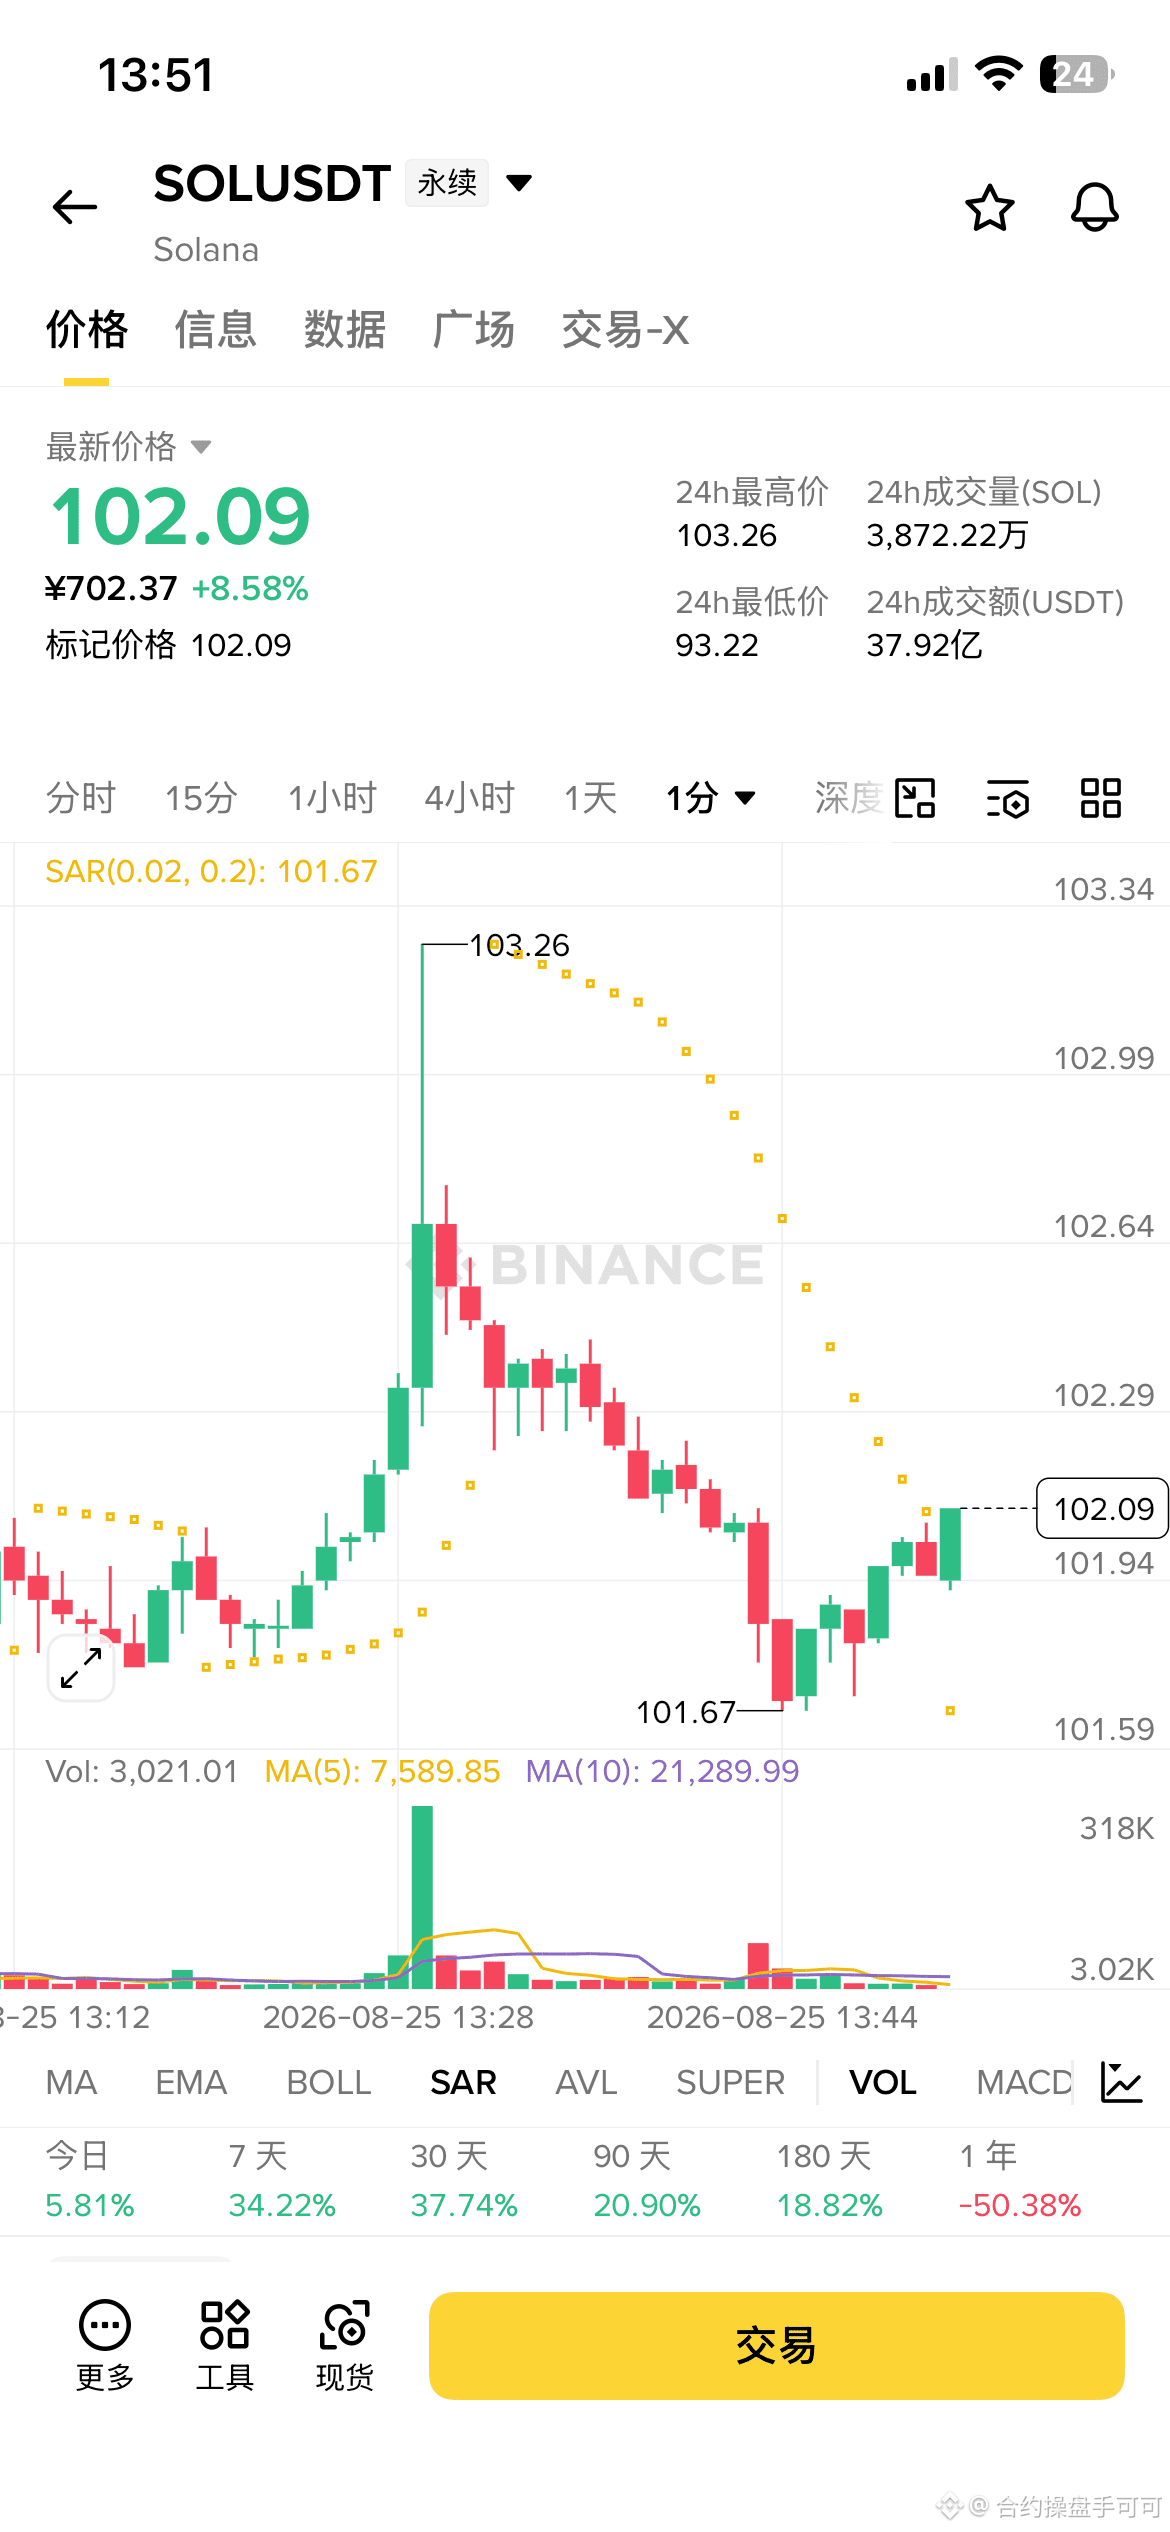Tap the MA(10) volume value label
Image resolution: width=1170 pixels, height=2532 pixels.
(x=662, y=1771)
